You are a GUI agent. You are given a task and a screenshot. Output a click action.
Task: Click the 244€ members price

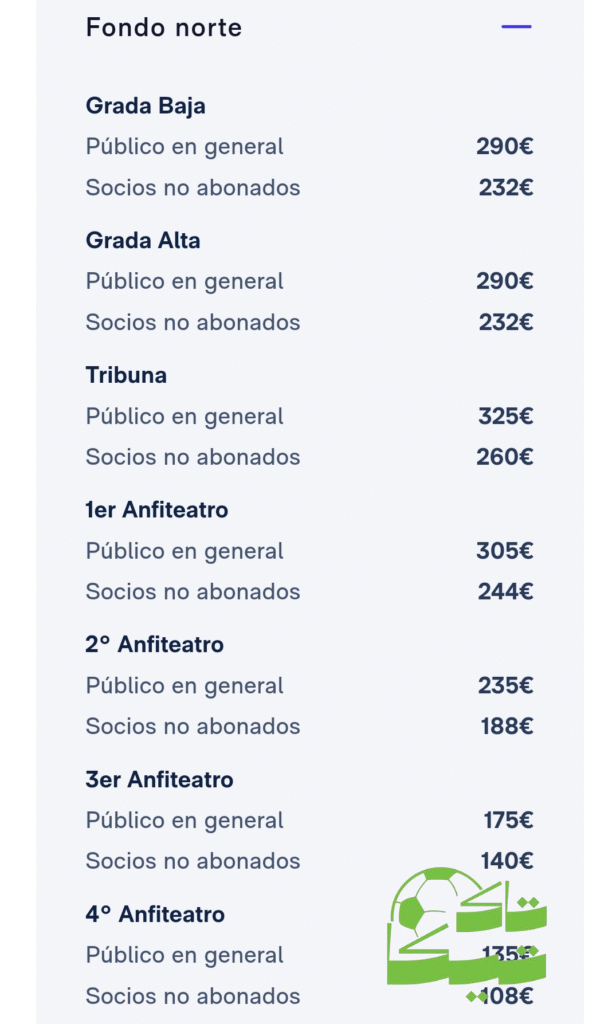click(505, 592)
